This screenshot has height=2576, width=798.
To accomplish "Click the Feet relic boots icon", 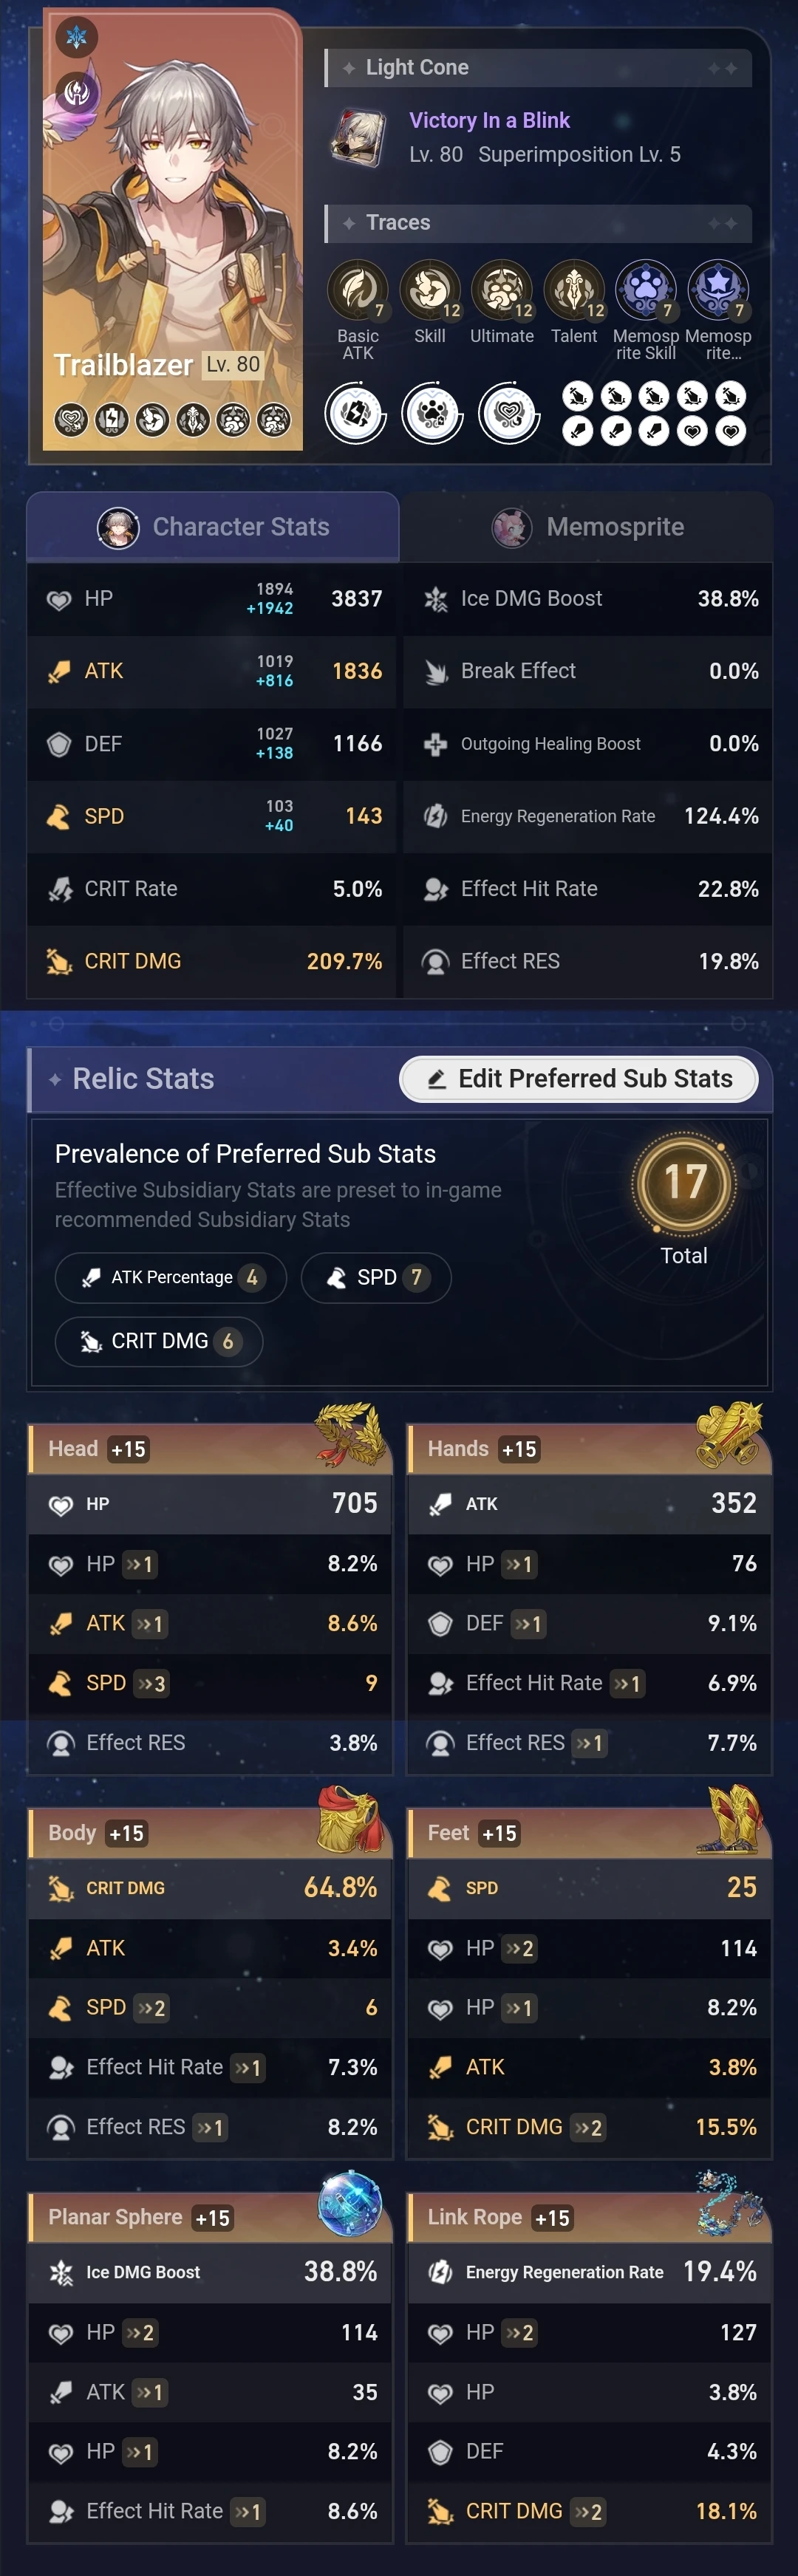I will [x=734, y=1819].
